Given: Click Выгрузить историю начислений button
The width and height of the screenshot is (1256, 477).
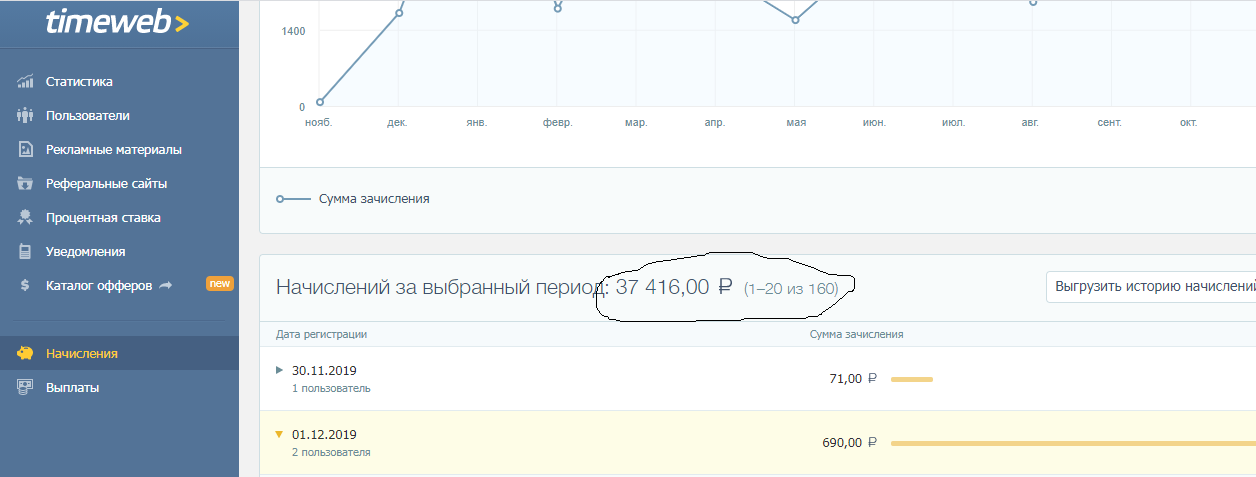Looking at the screenshot, I should point(1151,287).
